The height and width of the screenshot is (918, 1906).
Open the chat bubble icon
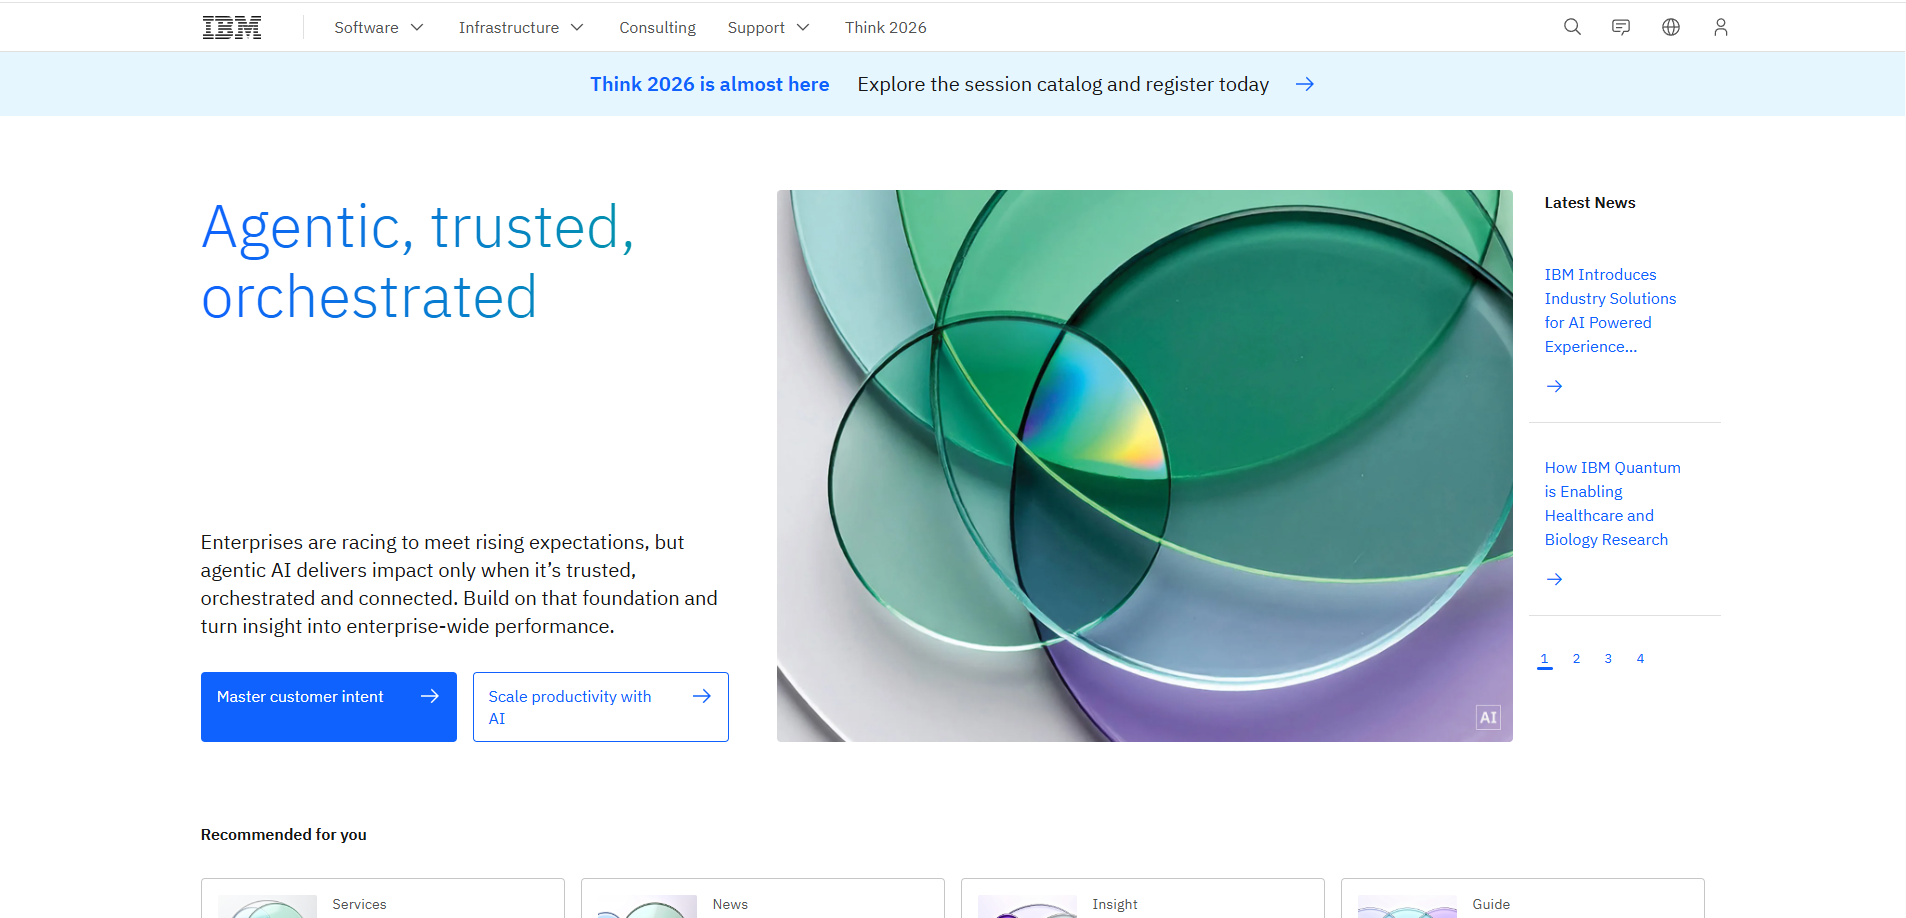pos(1621,27)
